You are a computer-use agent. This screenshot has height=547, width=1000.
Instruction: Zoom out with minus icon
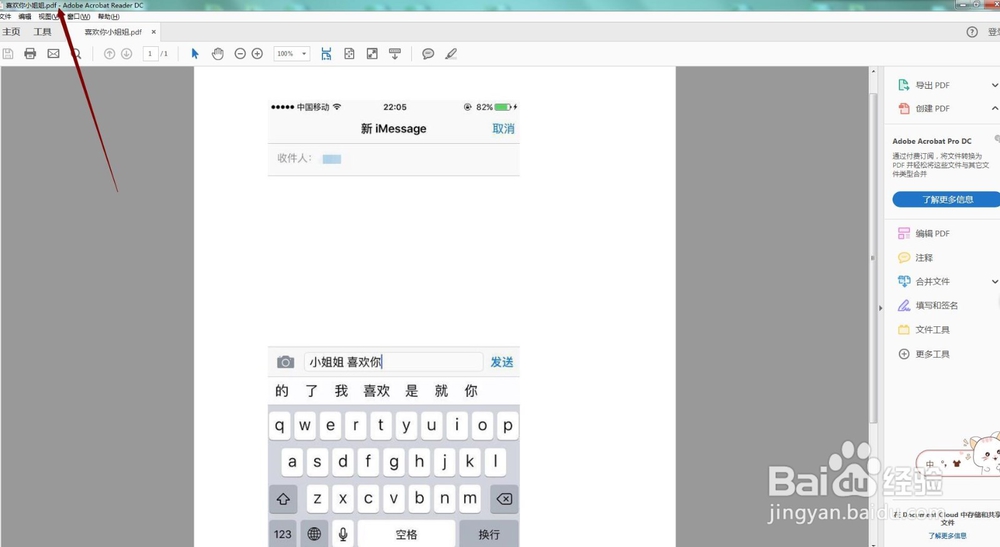coord(240,54)
